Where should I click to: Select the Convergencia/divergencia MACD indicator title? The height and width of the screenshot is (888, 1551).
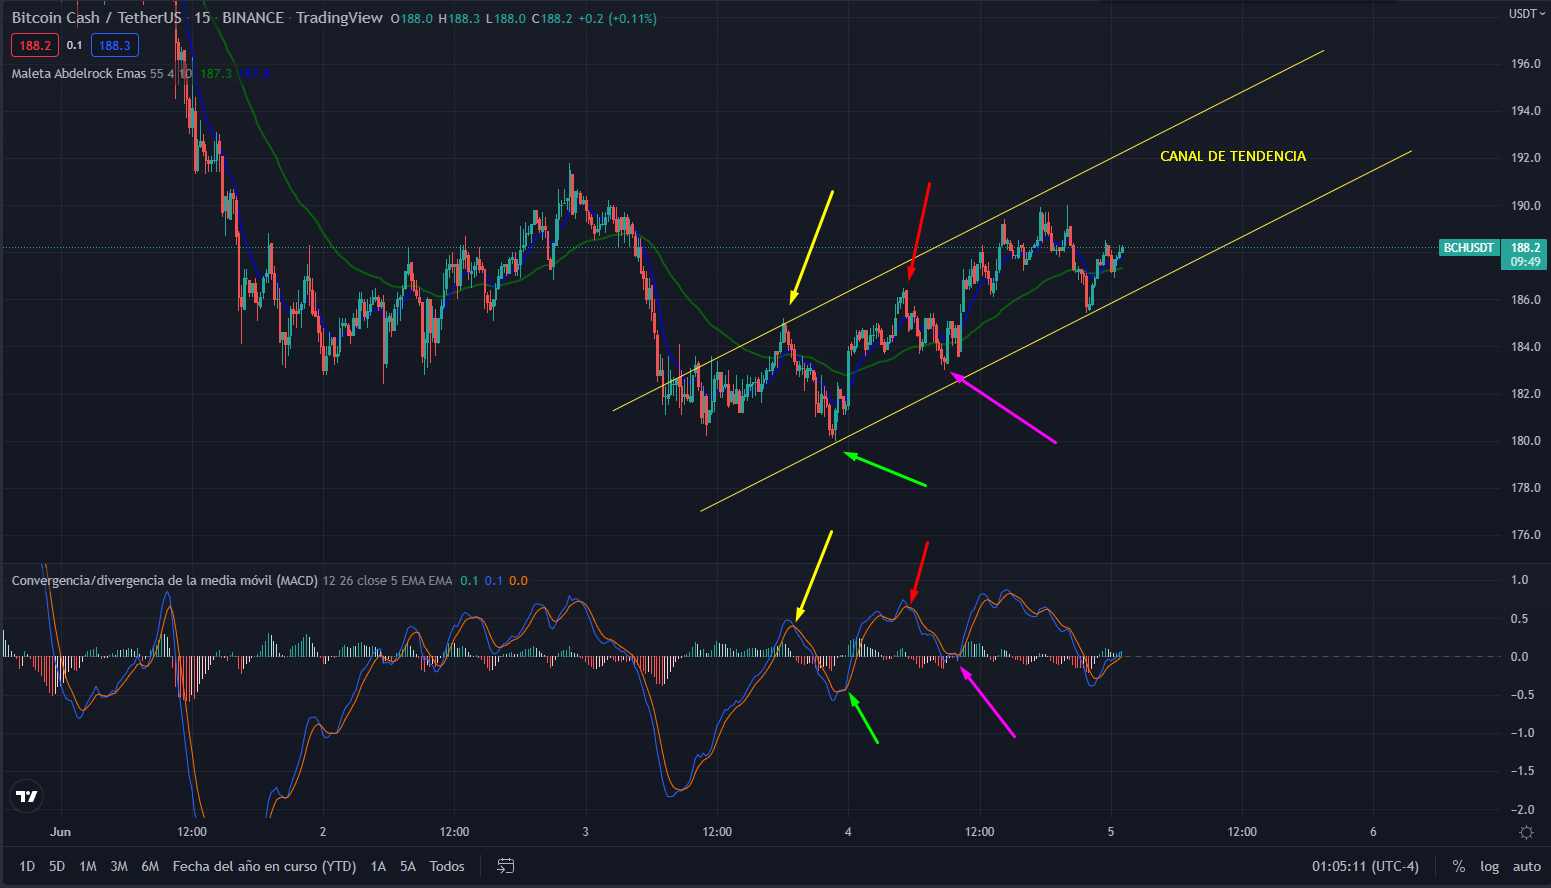[165, 580]
